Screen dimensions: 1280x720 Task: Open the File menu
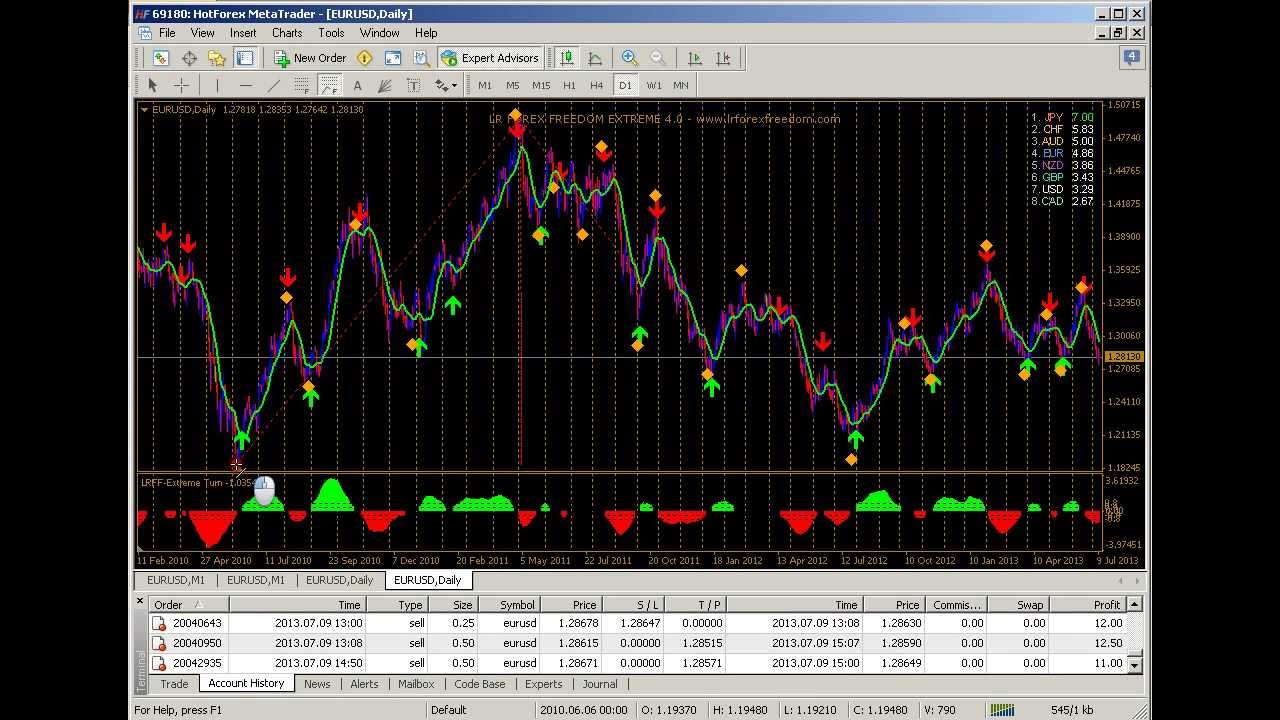coord(167,33)
